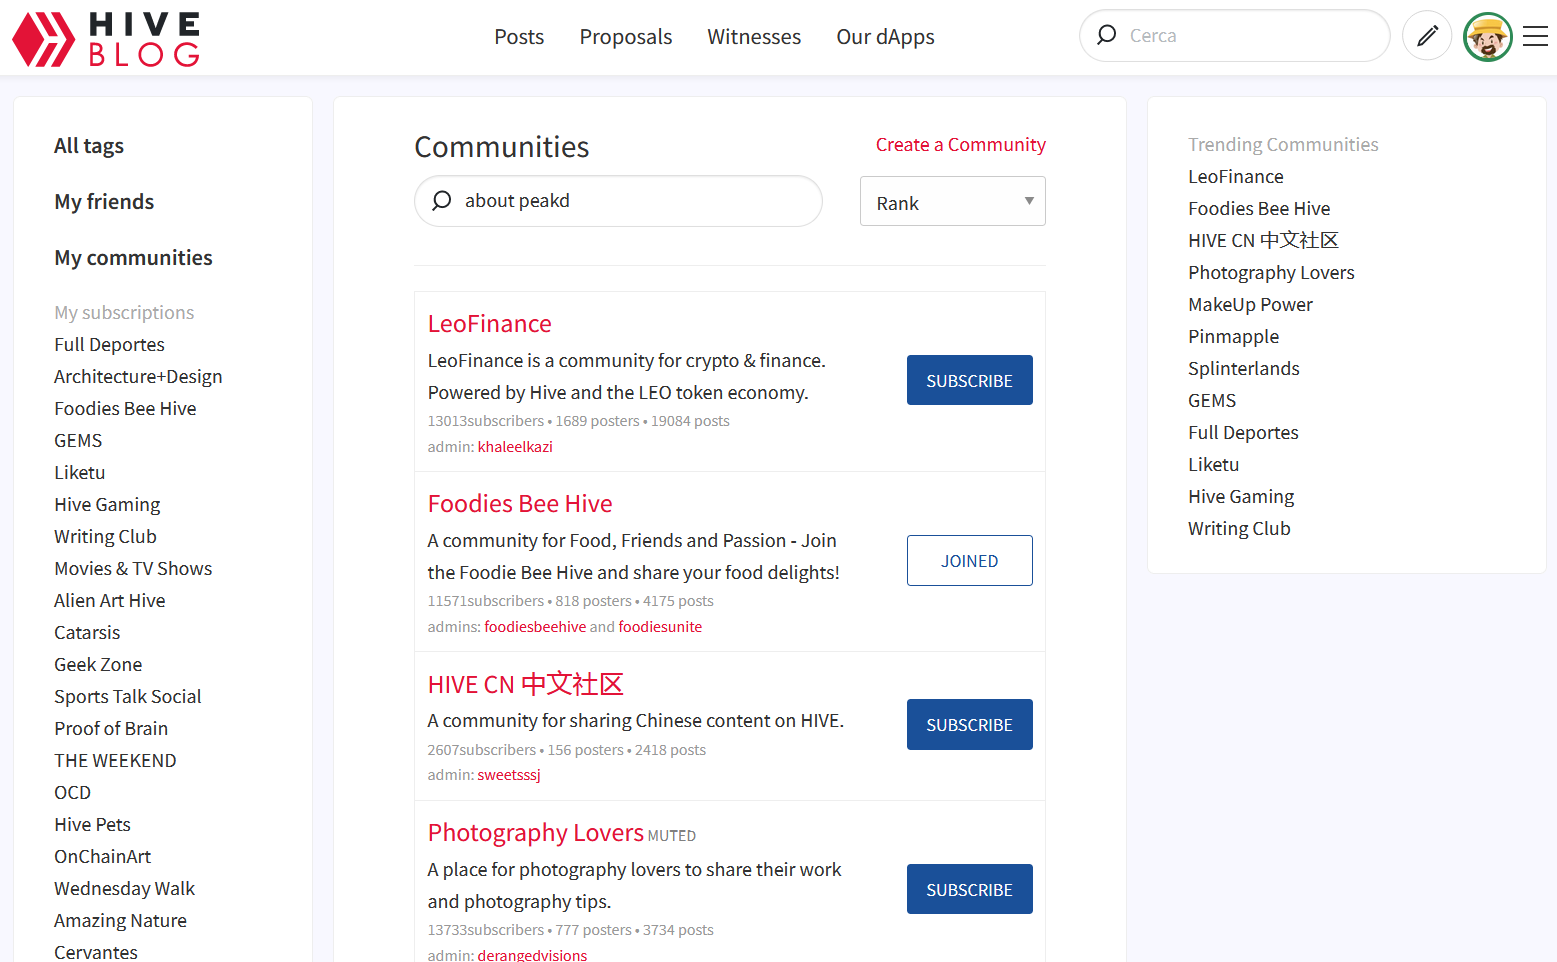The image size is (1557, 962).
Task: Open admin khaleelkazi profile
Action: click(x=515, y=447)
